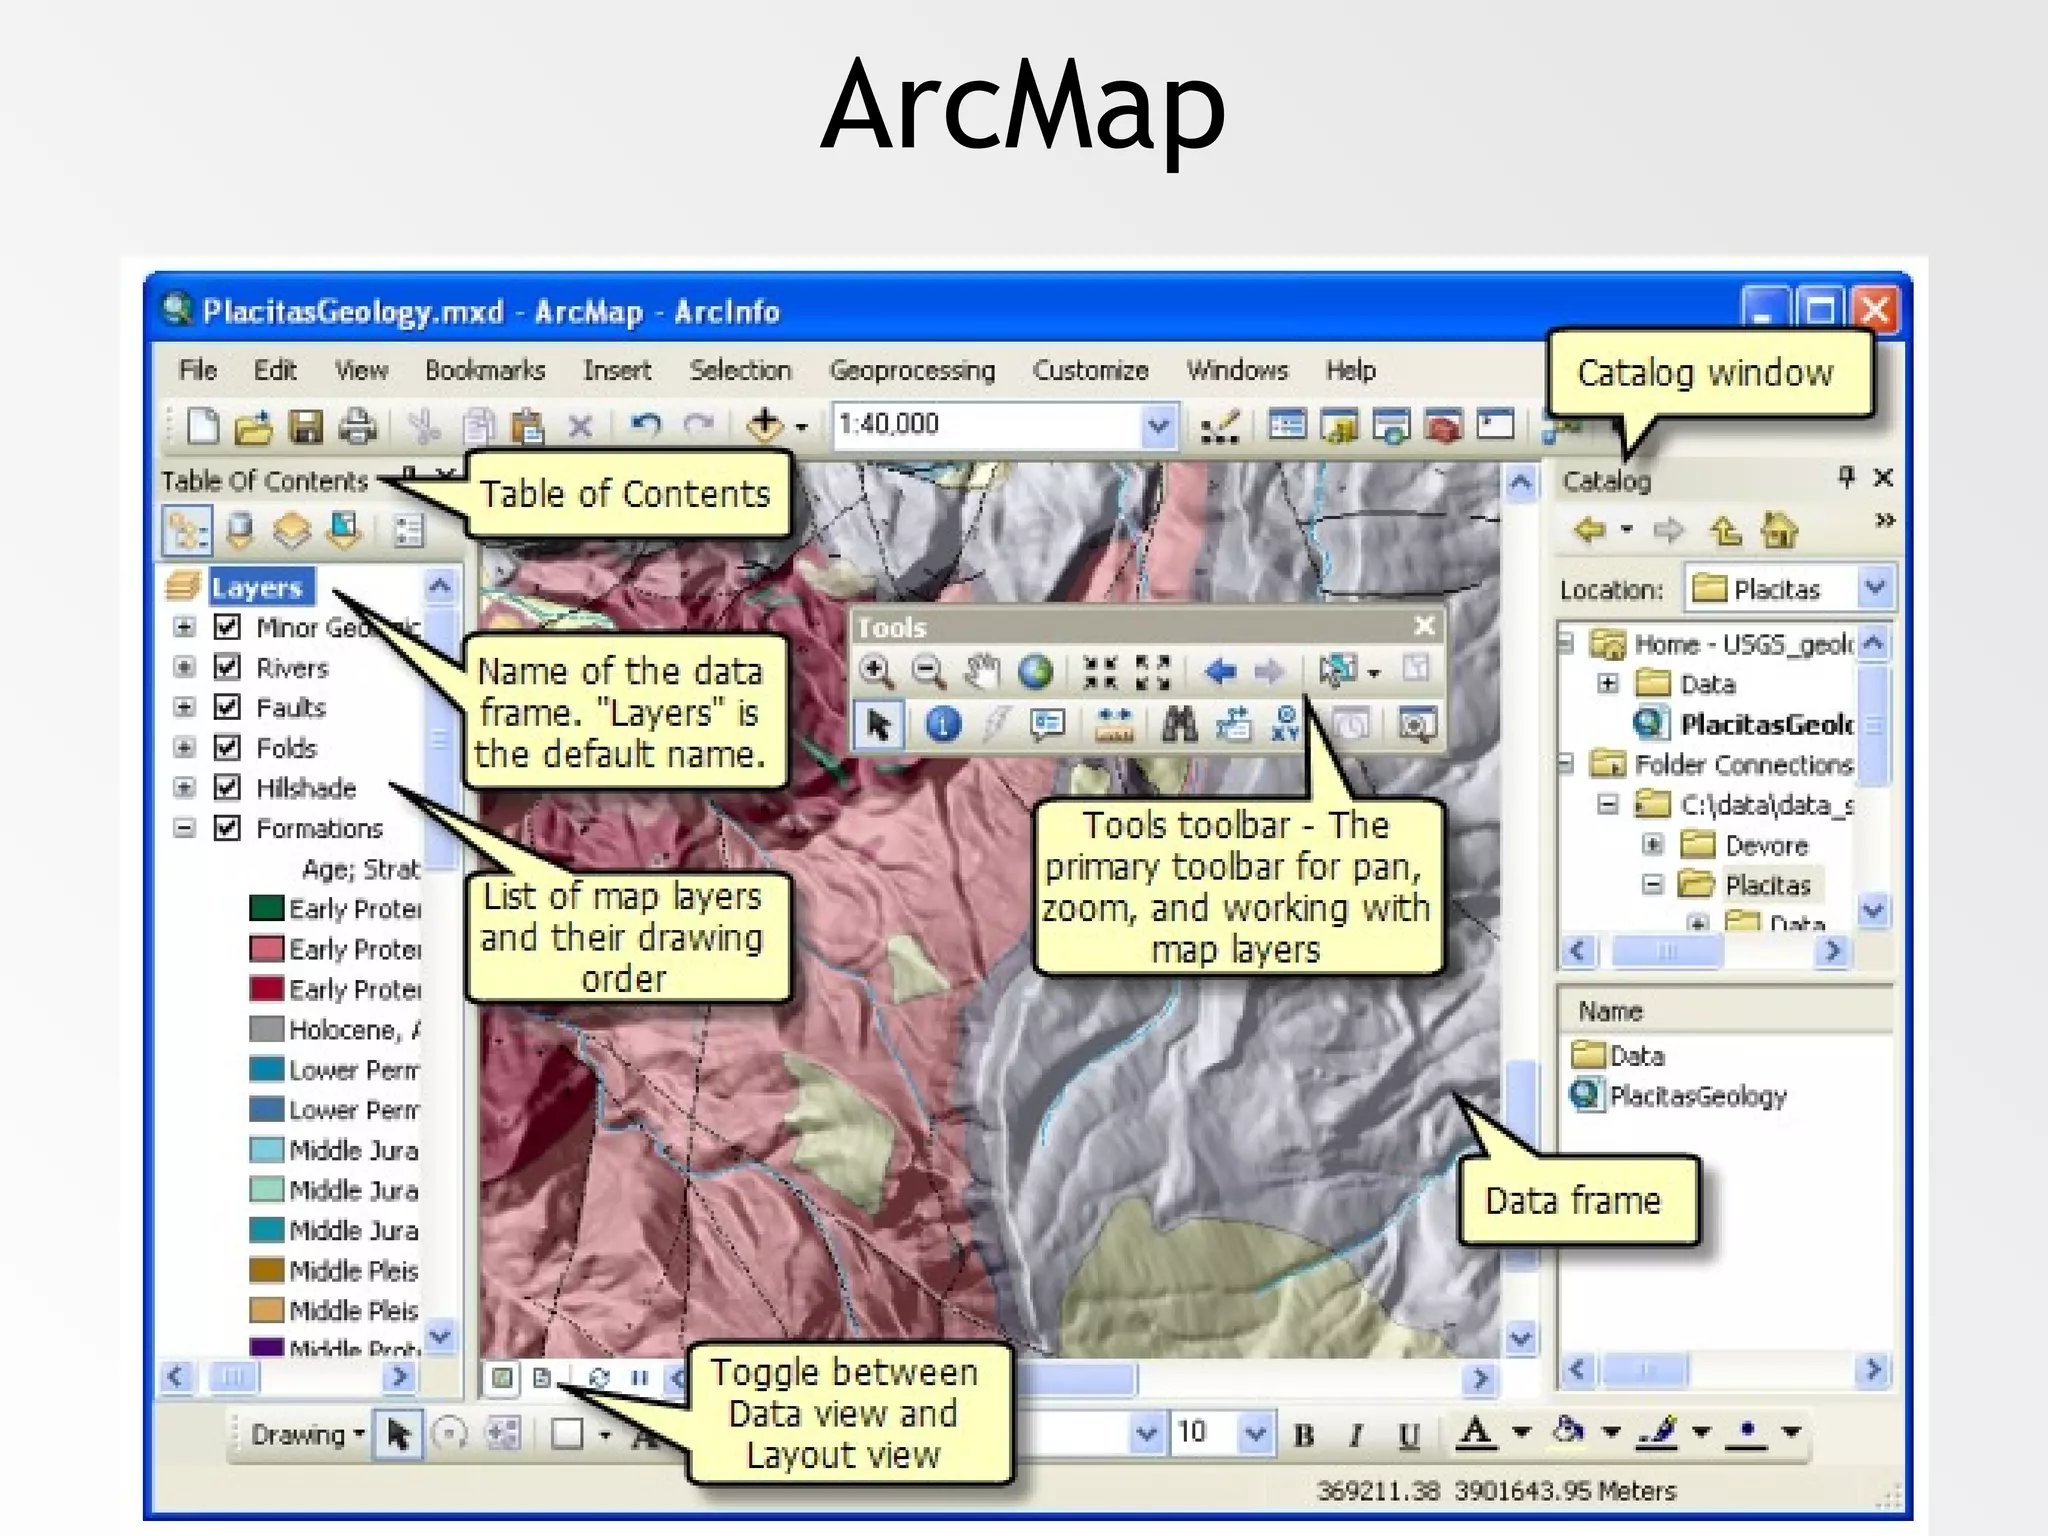Image resolution: width=2048 pixels, height=1536 pixels.
Task: Hide the Formations layer
Action: point(227,828)
